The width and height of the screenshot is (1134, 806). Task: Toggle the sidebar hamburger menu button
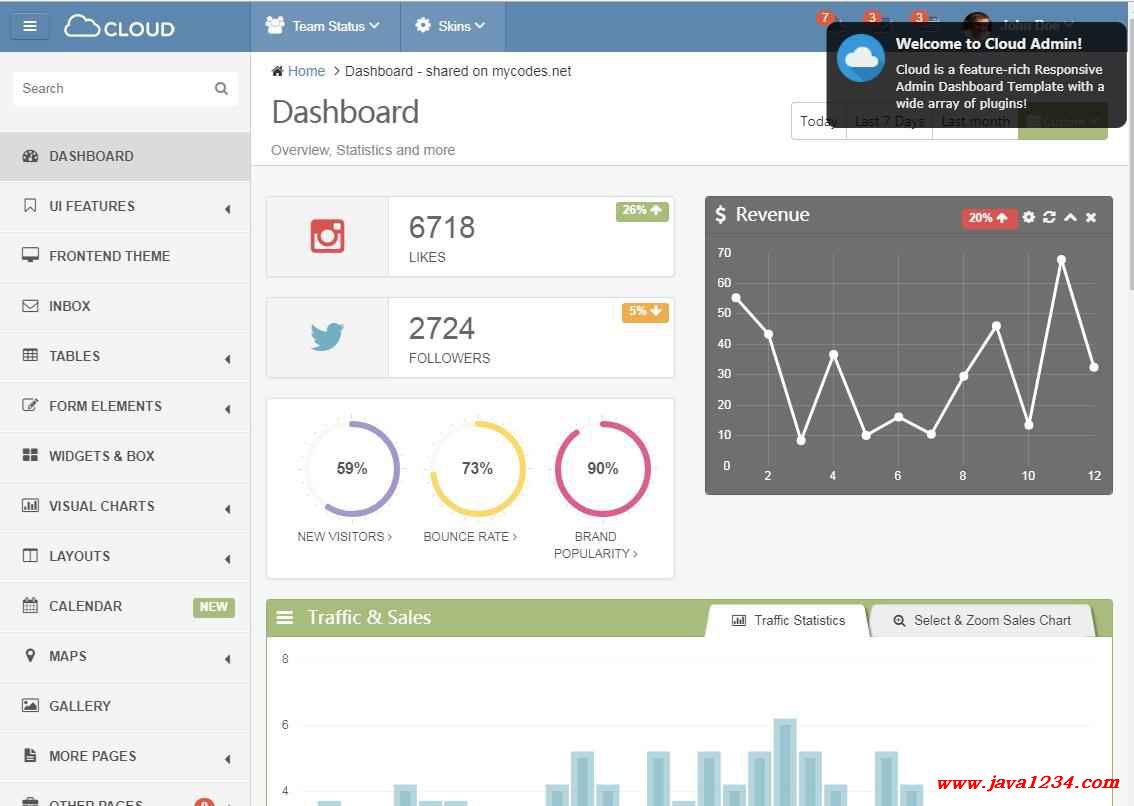coord(30,26)
